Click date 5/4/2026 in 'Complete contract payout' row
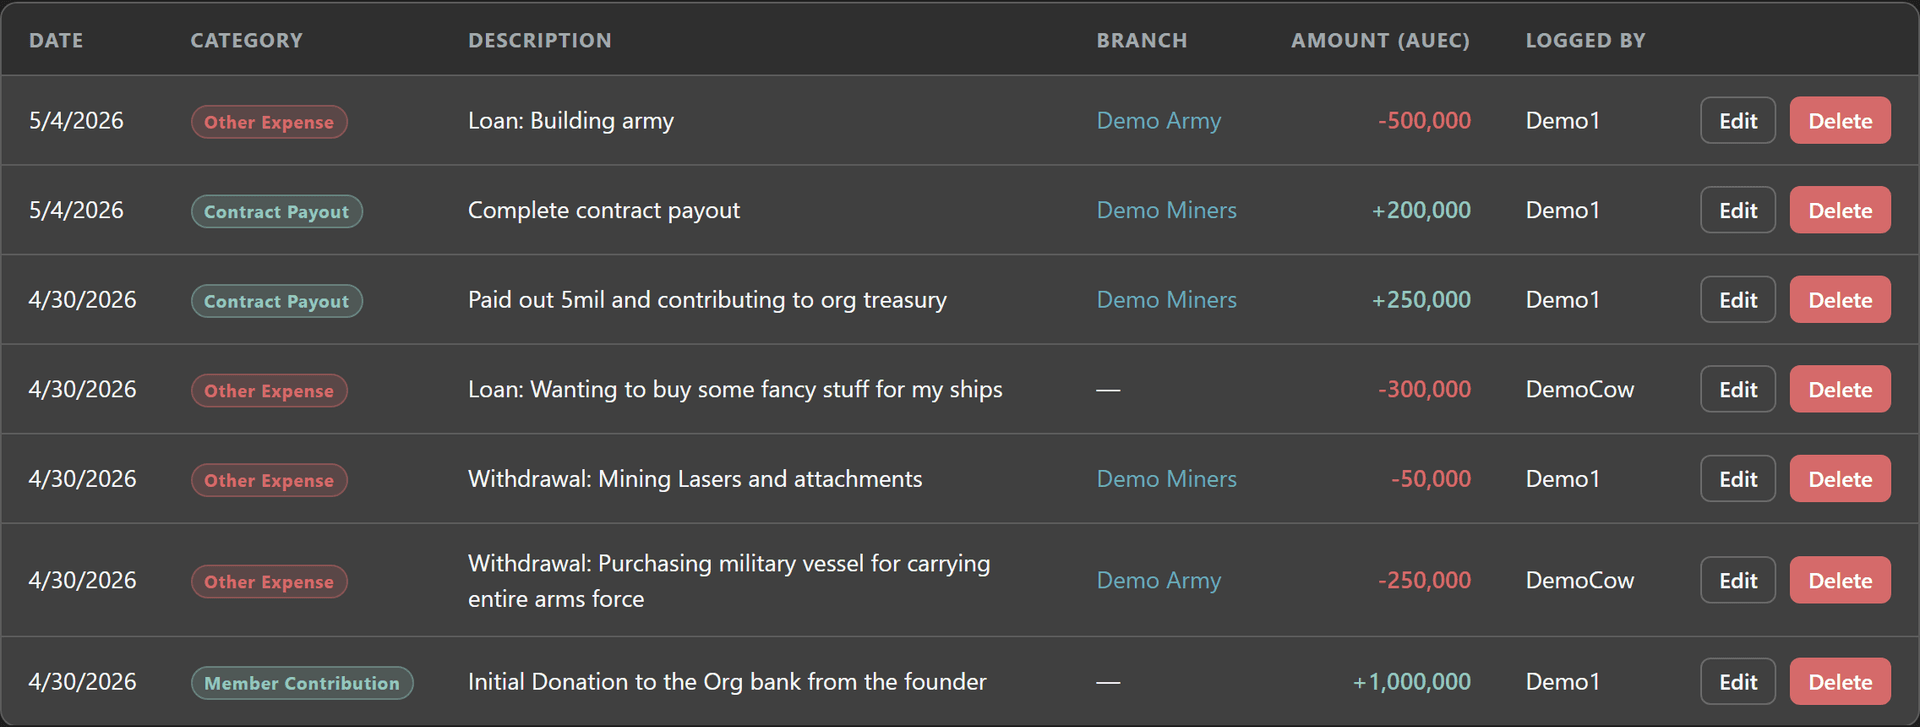 [76, 210]
